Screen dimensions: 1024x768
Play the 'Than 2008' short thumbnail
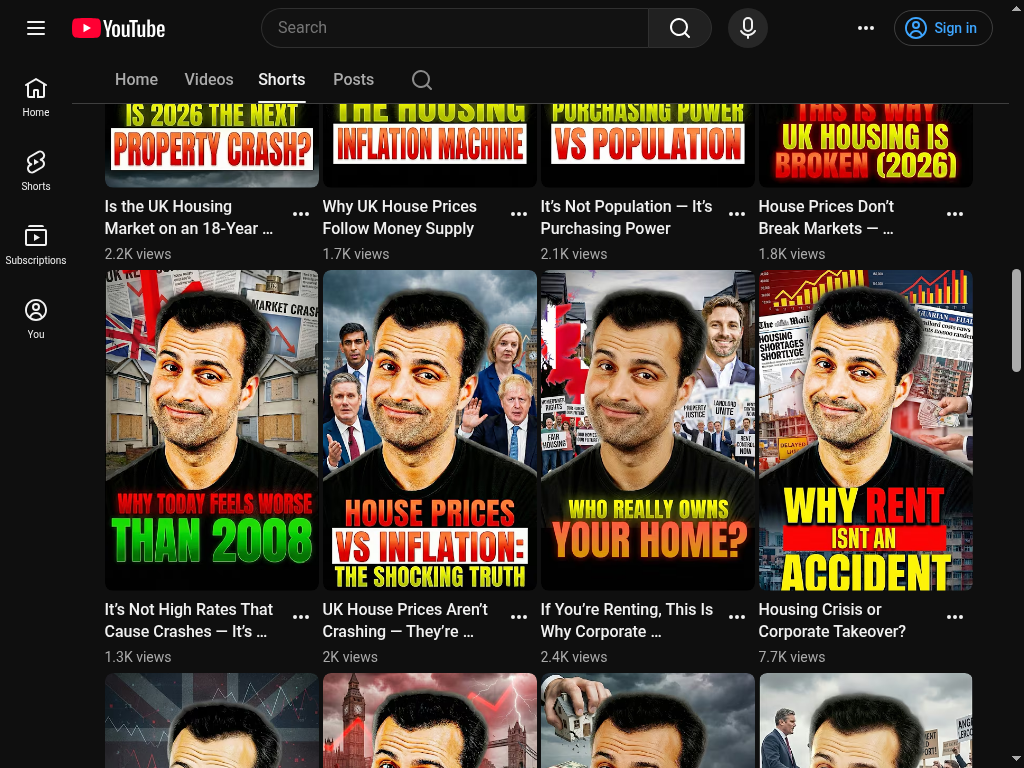212,430
